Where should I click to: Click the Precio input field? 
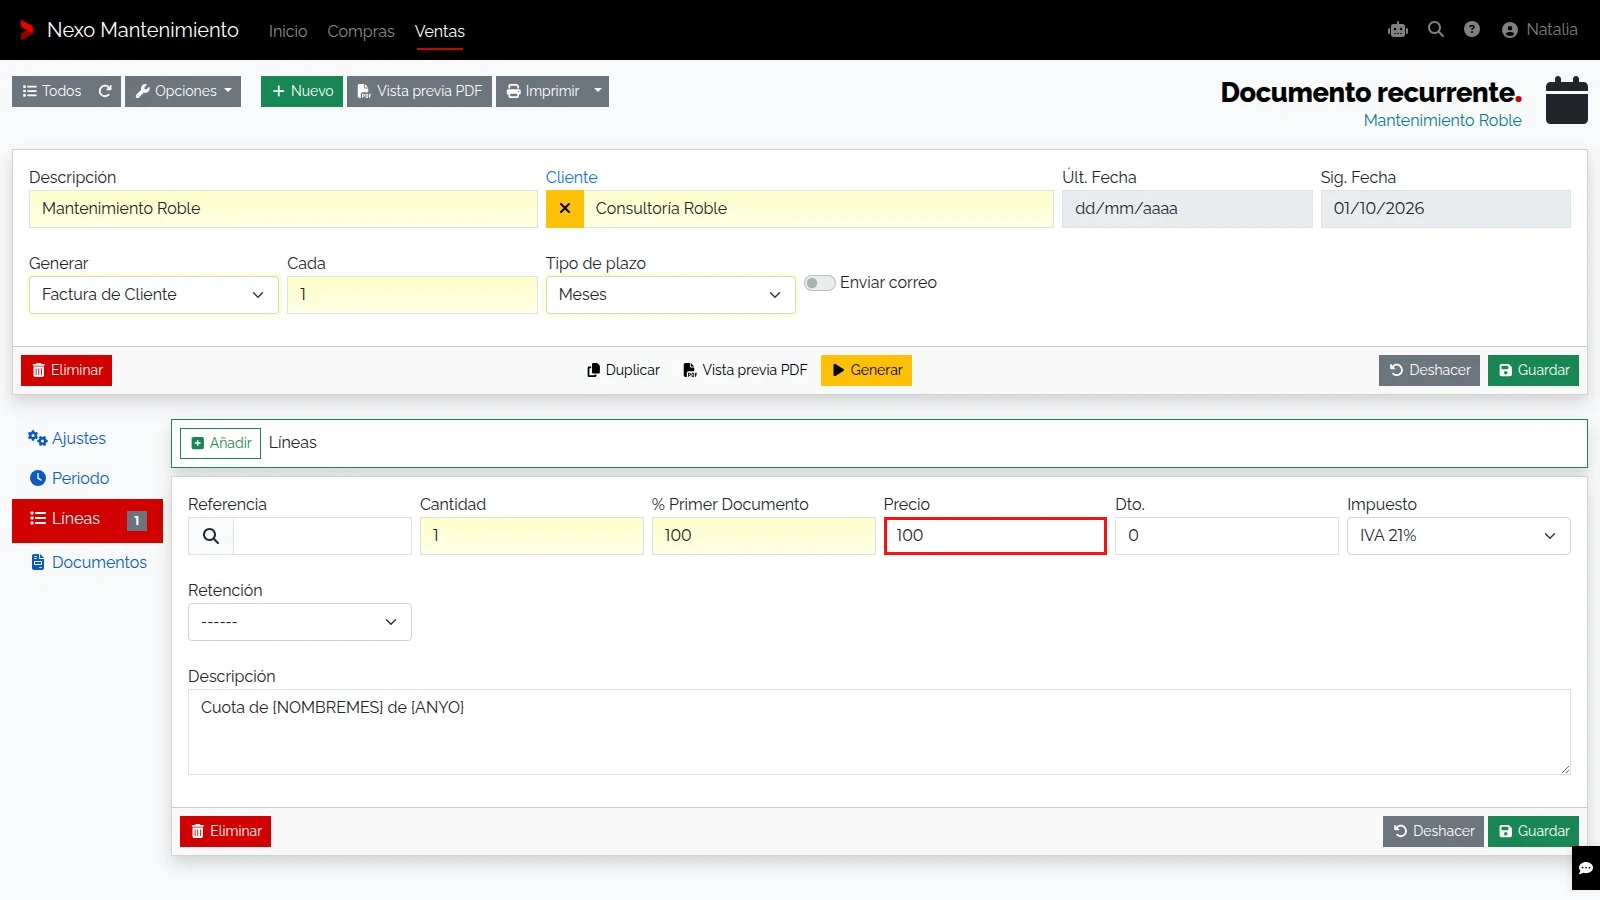995,536
